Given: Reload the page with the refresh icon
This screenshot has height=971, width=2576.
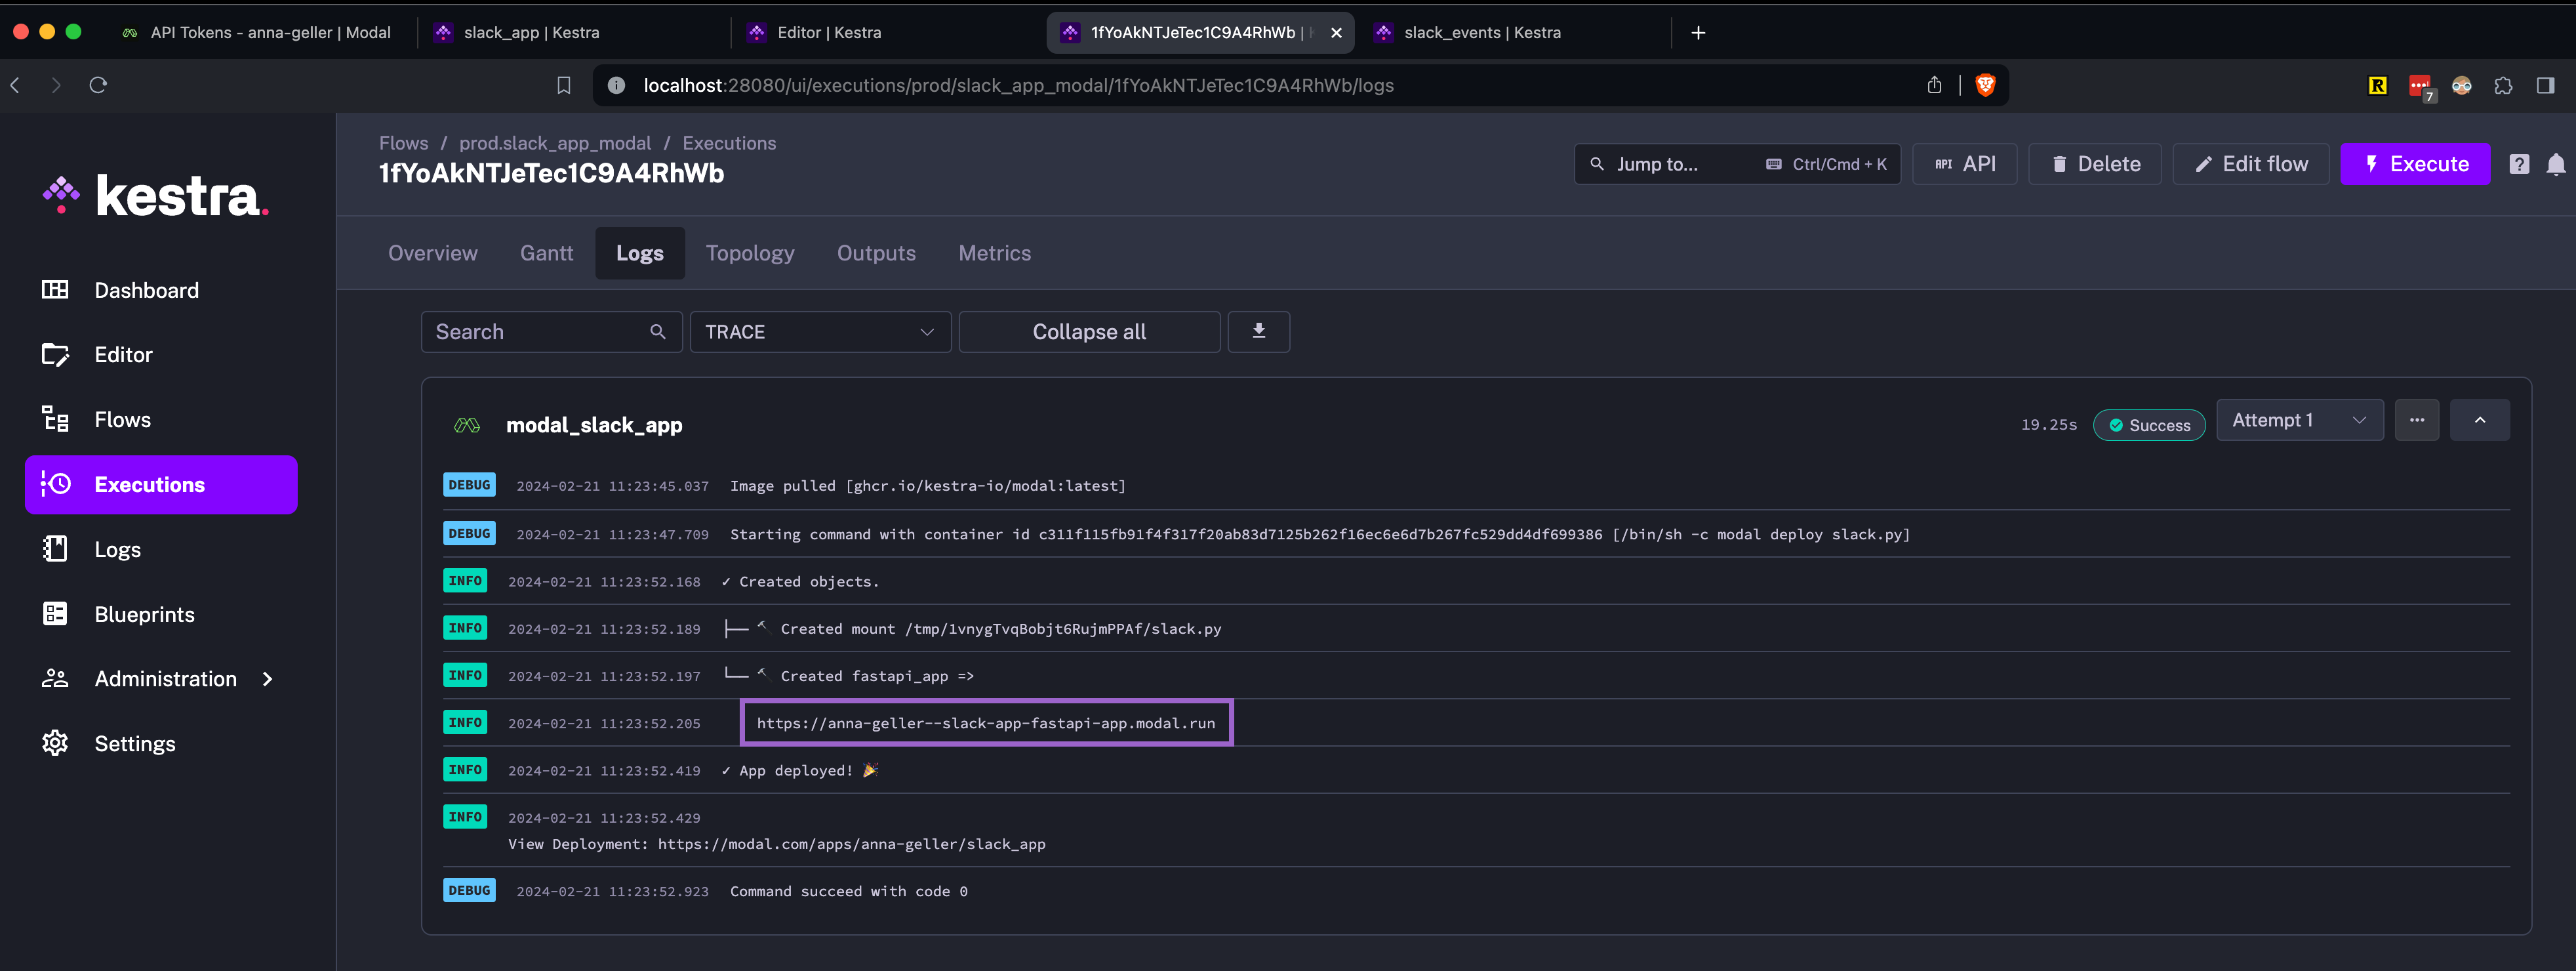Looking at the screenshot, I should tap(98, 85).
